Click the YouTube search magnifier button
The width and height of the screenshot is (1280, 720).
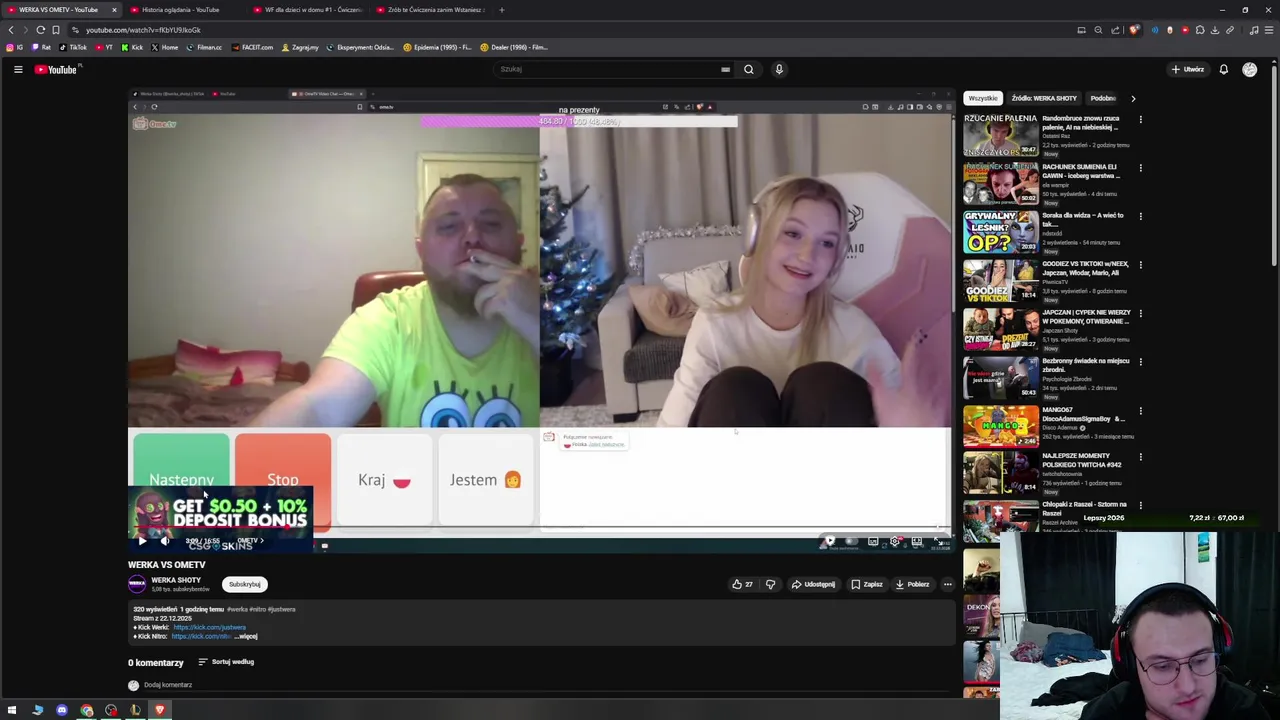click(x=748, y=69)
